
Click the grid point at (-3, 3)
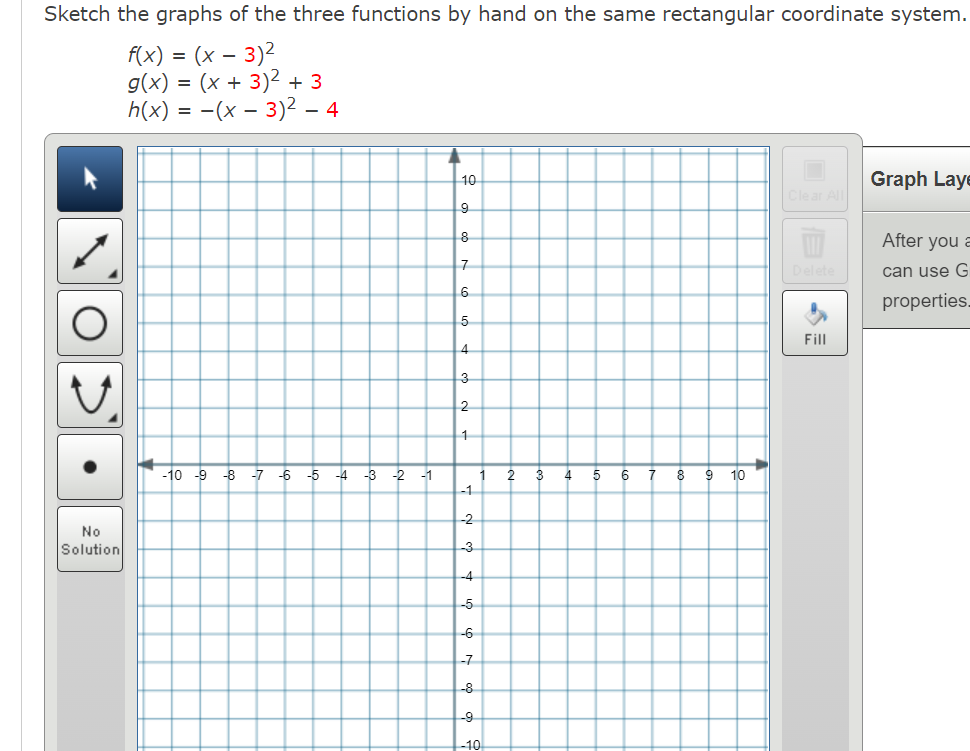[369, 378]
